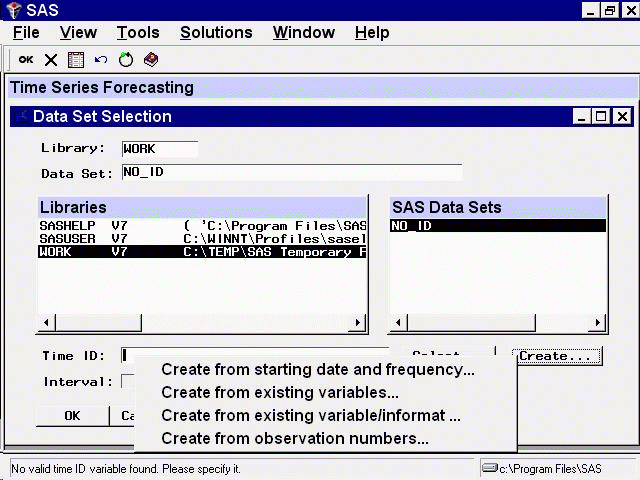Click the blue undo arrow icon
Viewport: 640px width, 480px height.
point(101,60)
